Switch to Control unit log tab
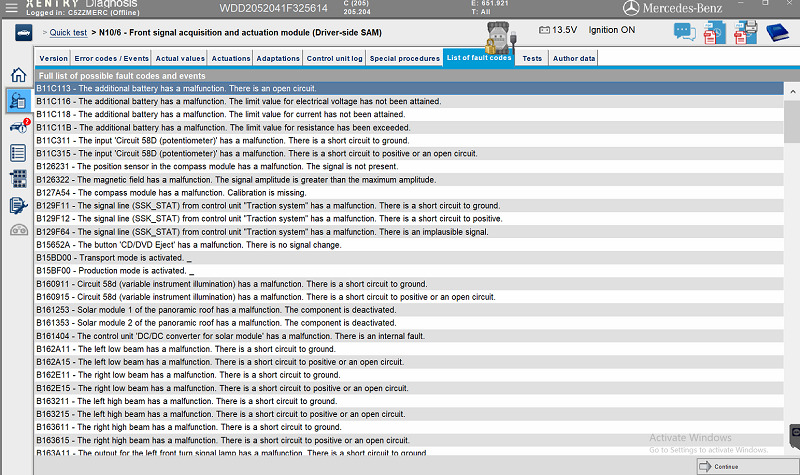Image resolution: width=800 pixels, height=475 pixels. (335, 59)
